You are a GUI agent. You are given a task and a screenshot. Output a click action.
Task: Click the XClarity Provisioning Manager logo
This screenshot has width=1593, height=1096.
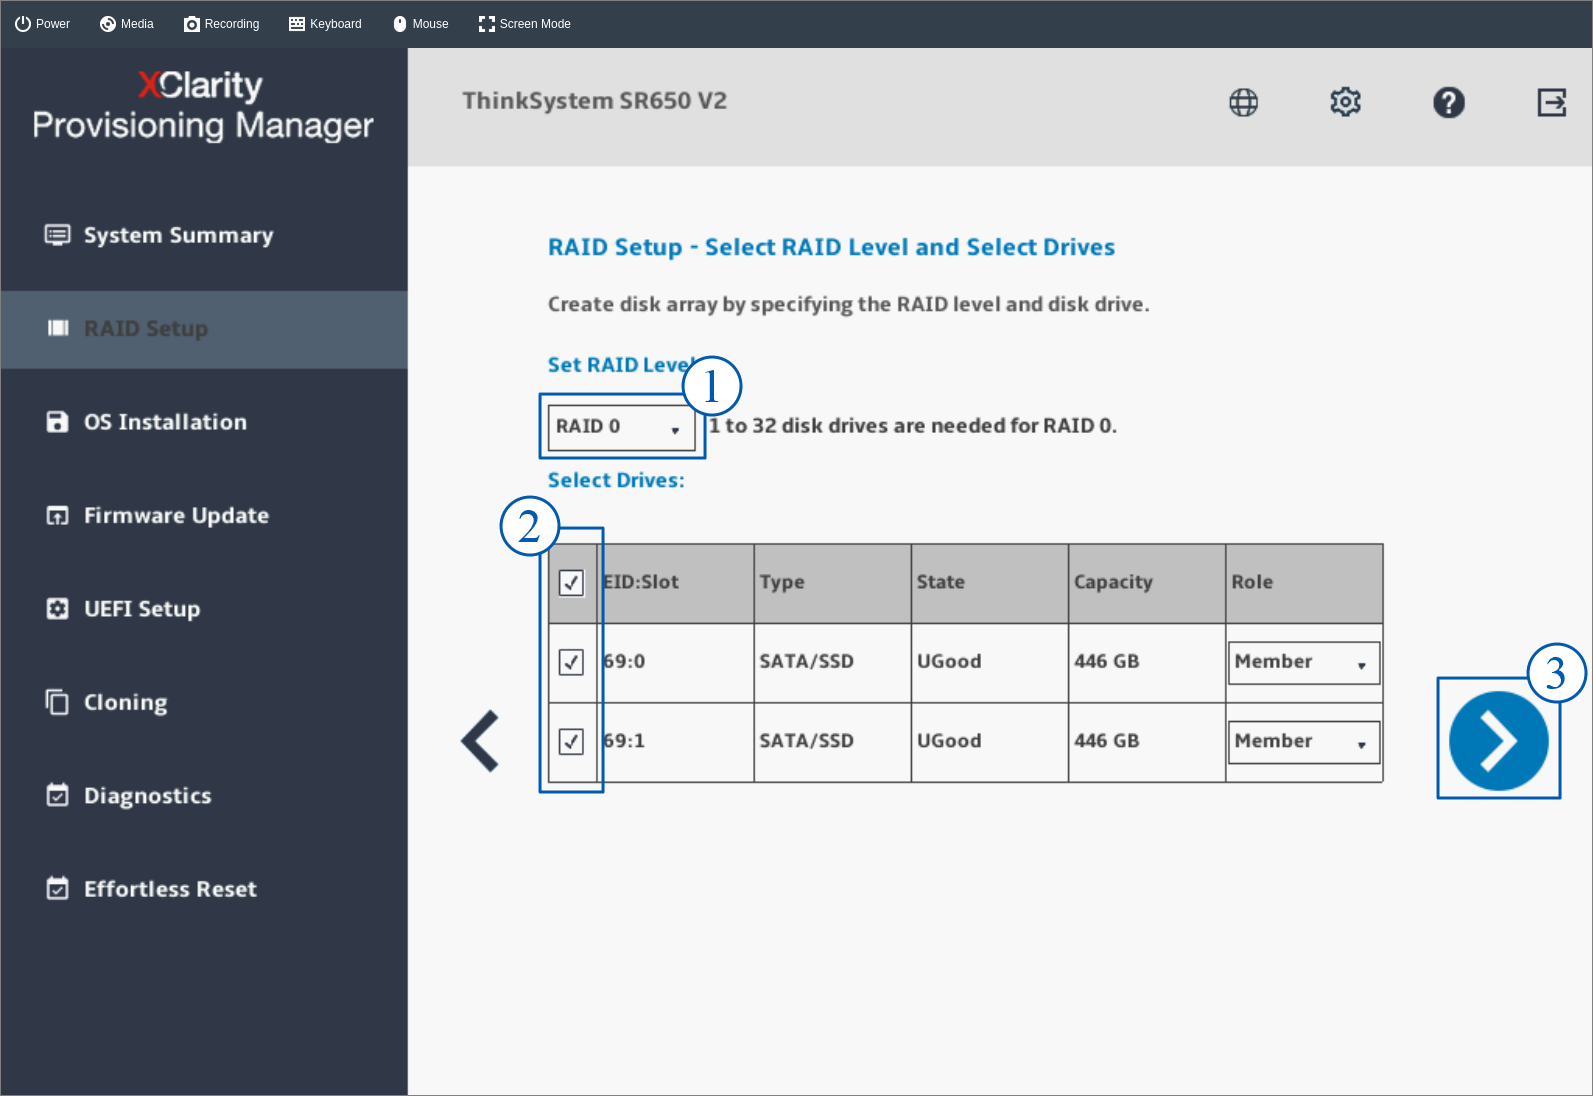(203, 105)
